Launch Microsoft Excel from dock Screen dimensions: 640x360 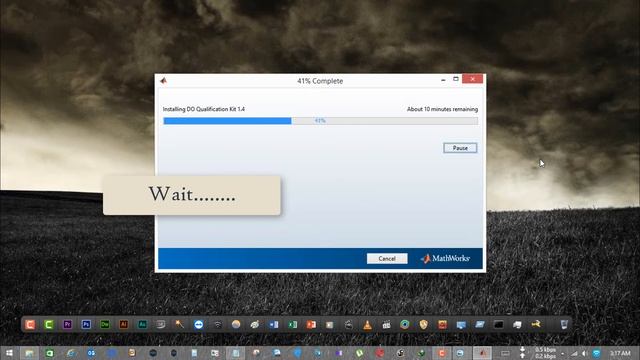[293, 324]
